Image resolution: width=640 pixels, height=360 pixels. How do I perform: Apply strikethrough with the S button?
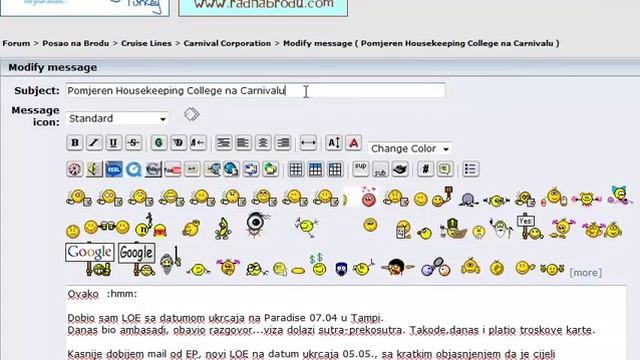tap(133, 143)
